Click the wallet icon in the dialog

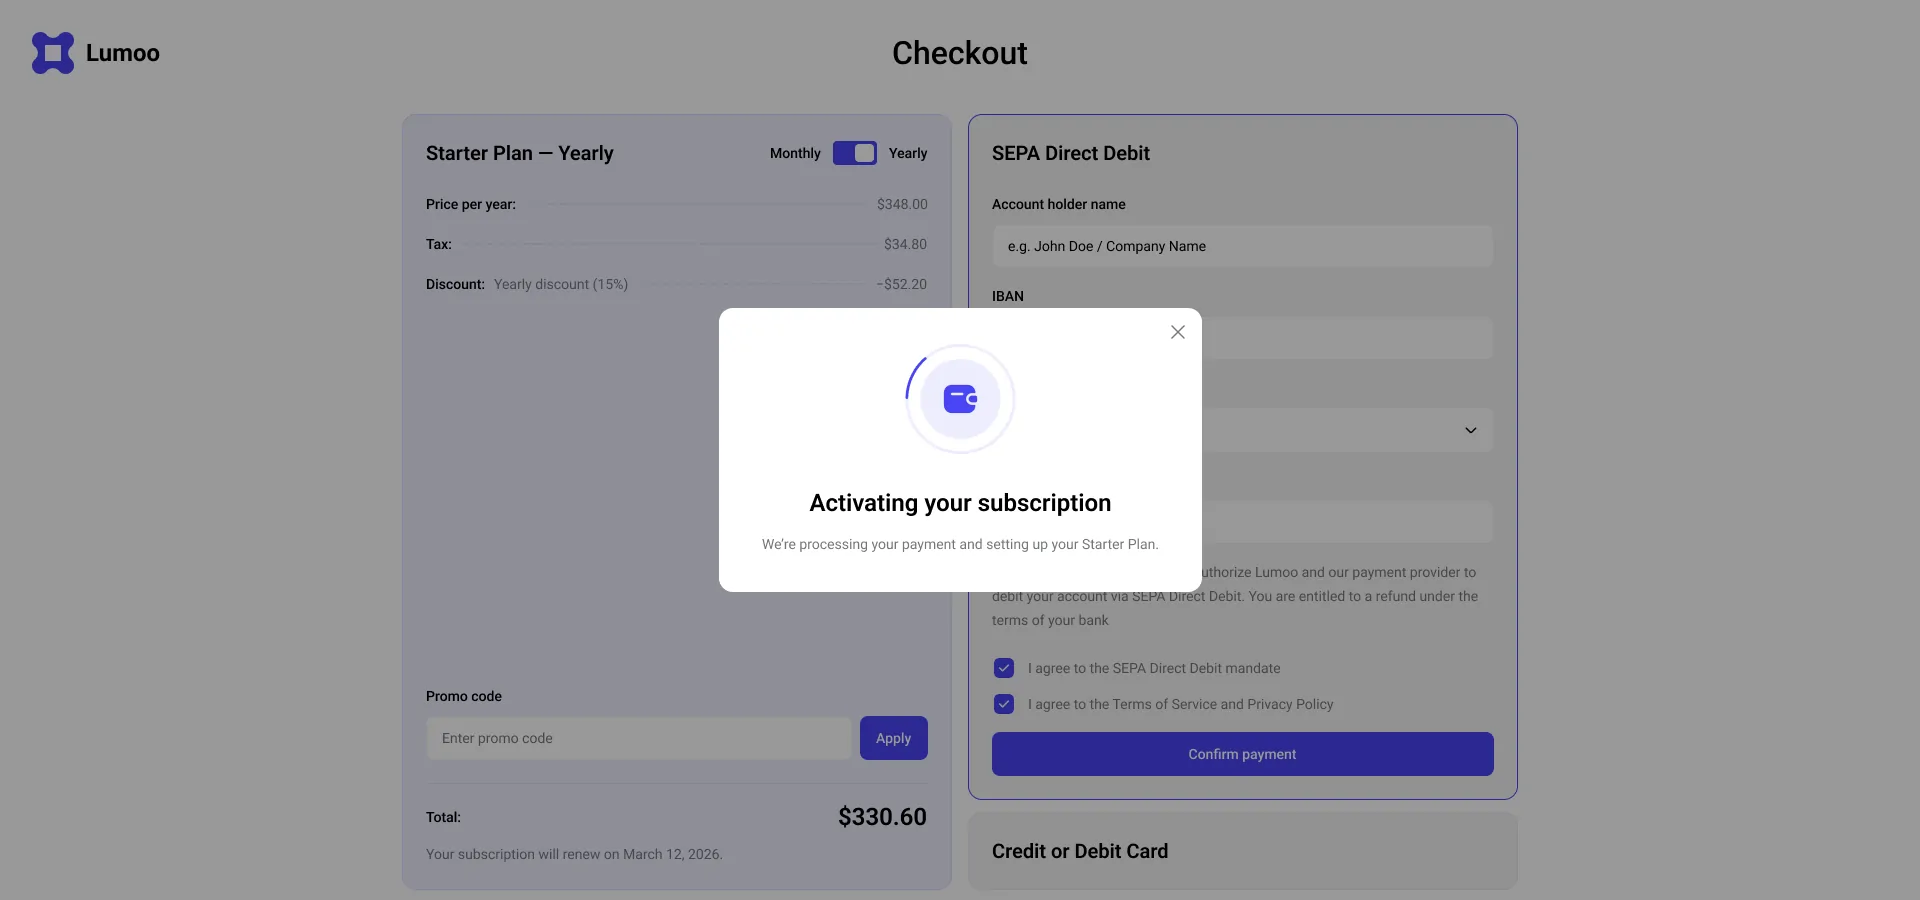(960, 399)
